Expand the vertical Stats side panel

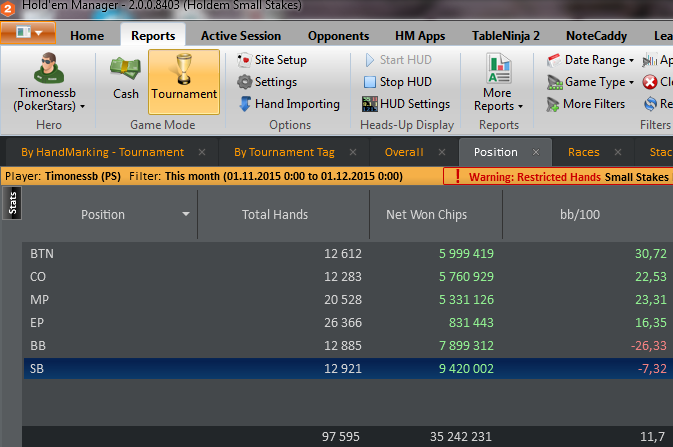click(x=12, y=203)
